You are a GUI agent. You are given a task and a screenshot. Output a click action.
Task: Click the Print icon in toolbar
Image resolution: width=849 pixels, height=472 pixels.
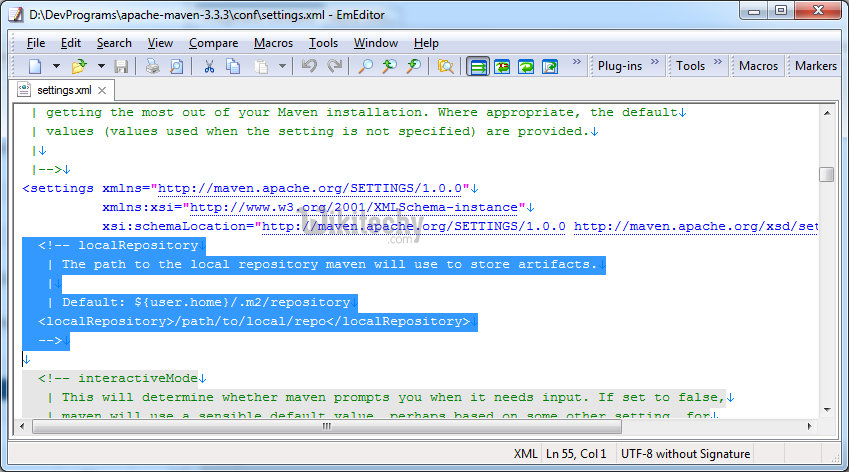pyautogui.click(x=152, y=66)
